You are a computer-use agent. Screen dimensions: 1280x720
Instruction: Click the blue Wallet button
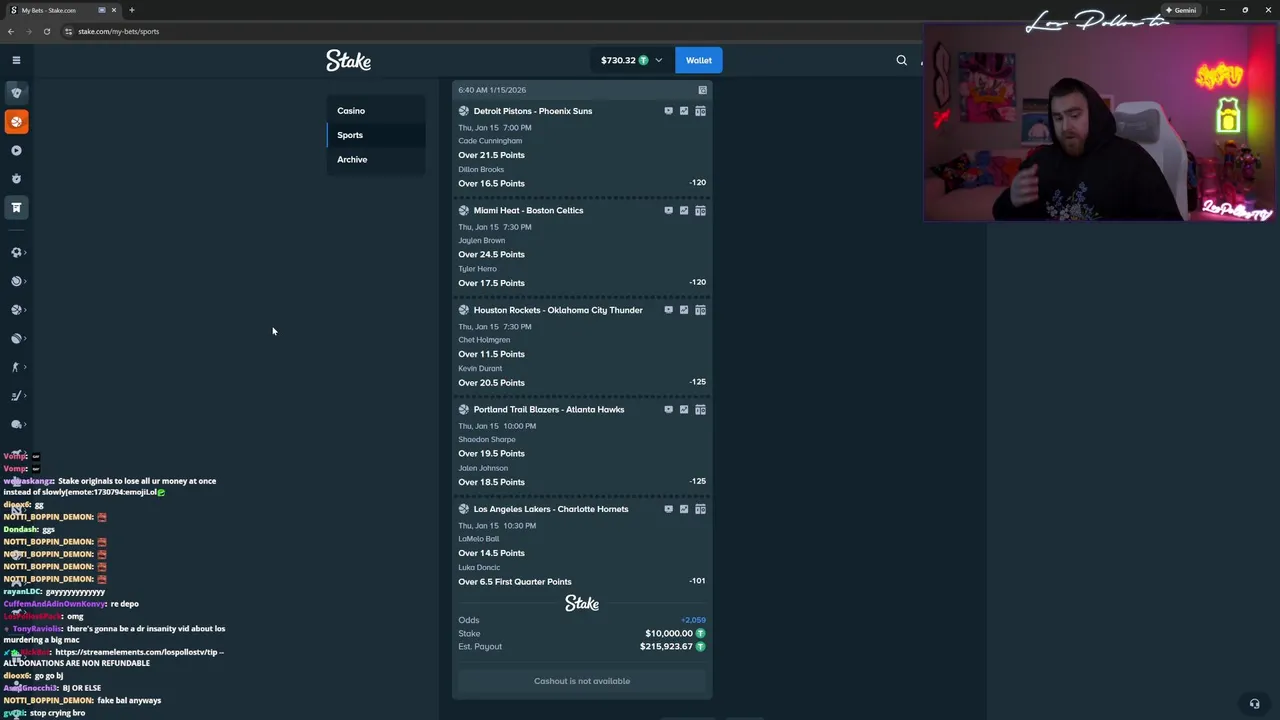click(698, 60)
